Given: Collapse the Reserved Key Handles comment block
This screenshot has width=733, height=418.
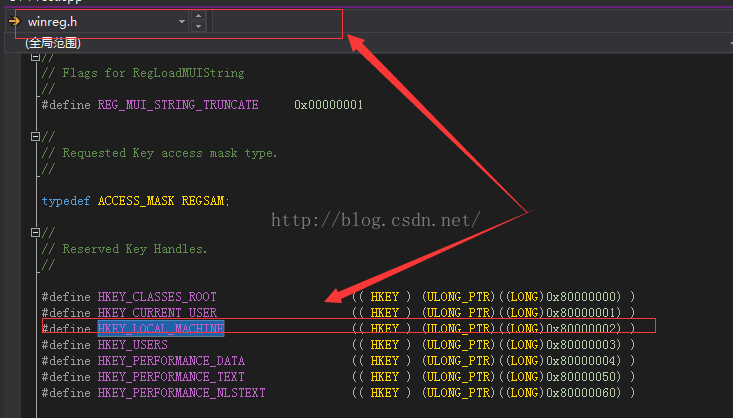Looking at the screenshot, I should (x=35, y=232).
